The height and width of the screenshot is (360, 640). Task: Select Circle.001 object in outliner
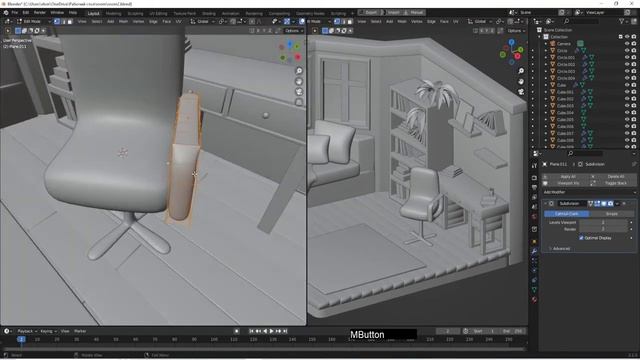click(566, 58)
